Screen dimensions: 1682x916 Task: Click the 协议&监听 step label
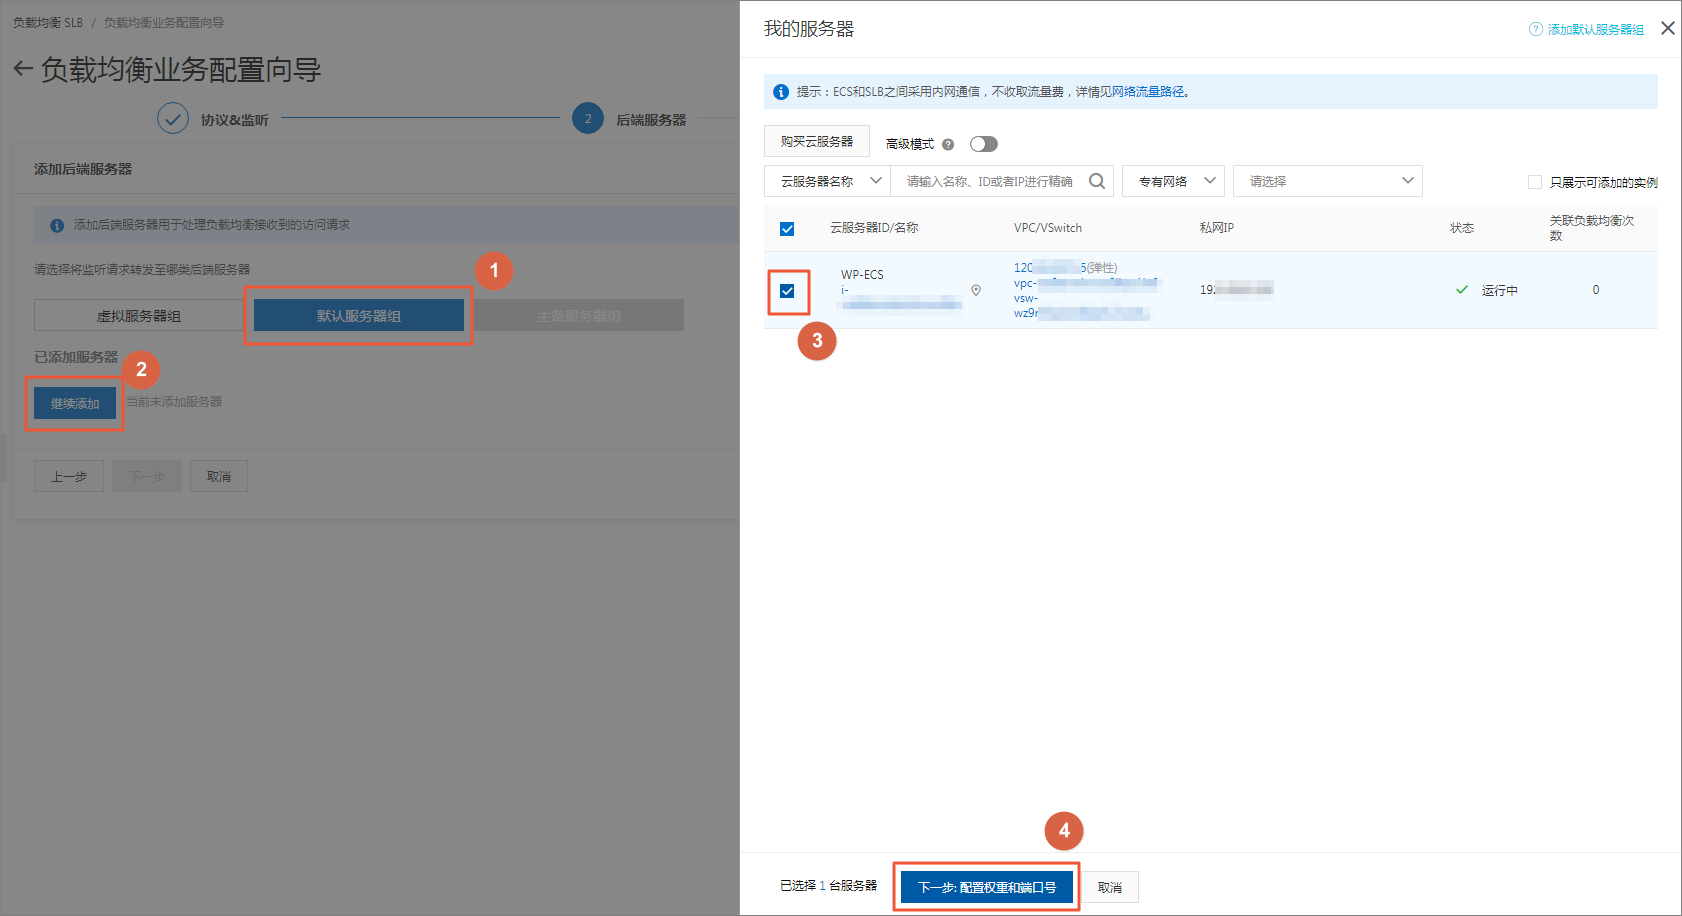[x=234, y=120]
